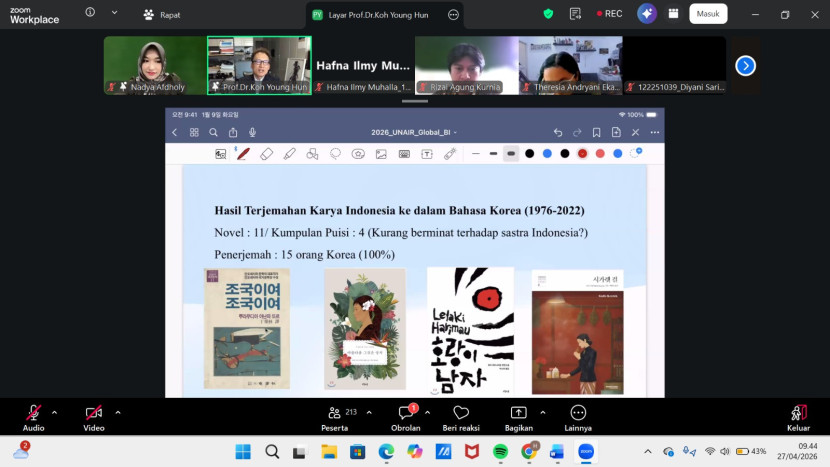Choose the medium pen stroke width
The image size is (830, 467).
(x=493, y=154)
